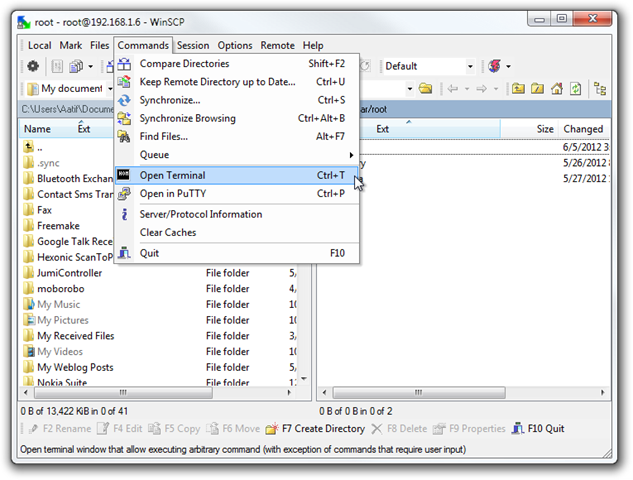Click the parent folder '..' icon in local panel
Image resolution: width=633 pixels, height=480 pixels.
[28, 147]
